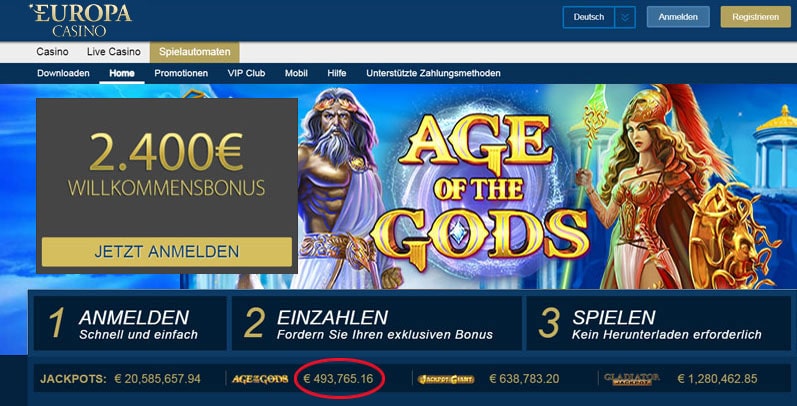Image resolution: width=797 pixels, height=406 pixels.
Task: Switch to the Casino tab
Action: point(52,52)
